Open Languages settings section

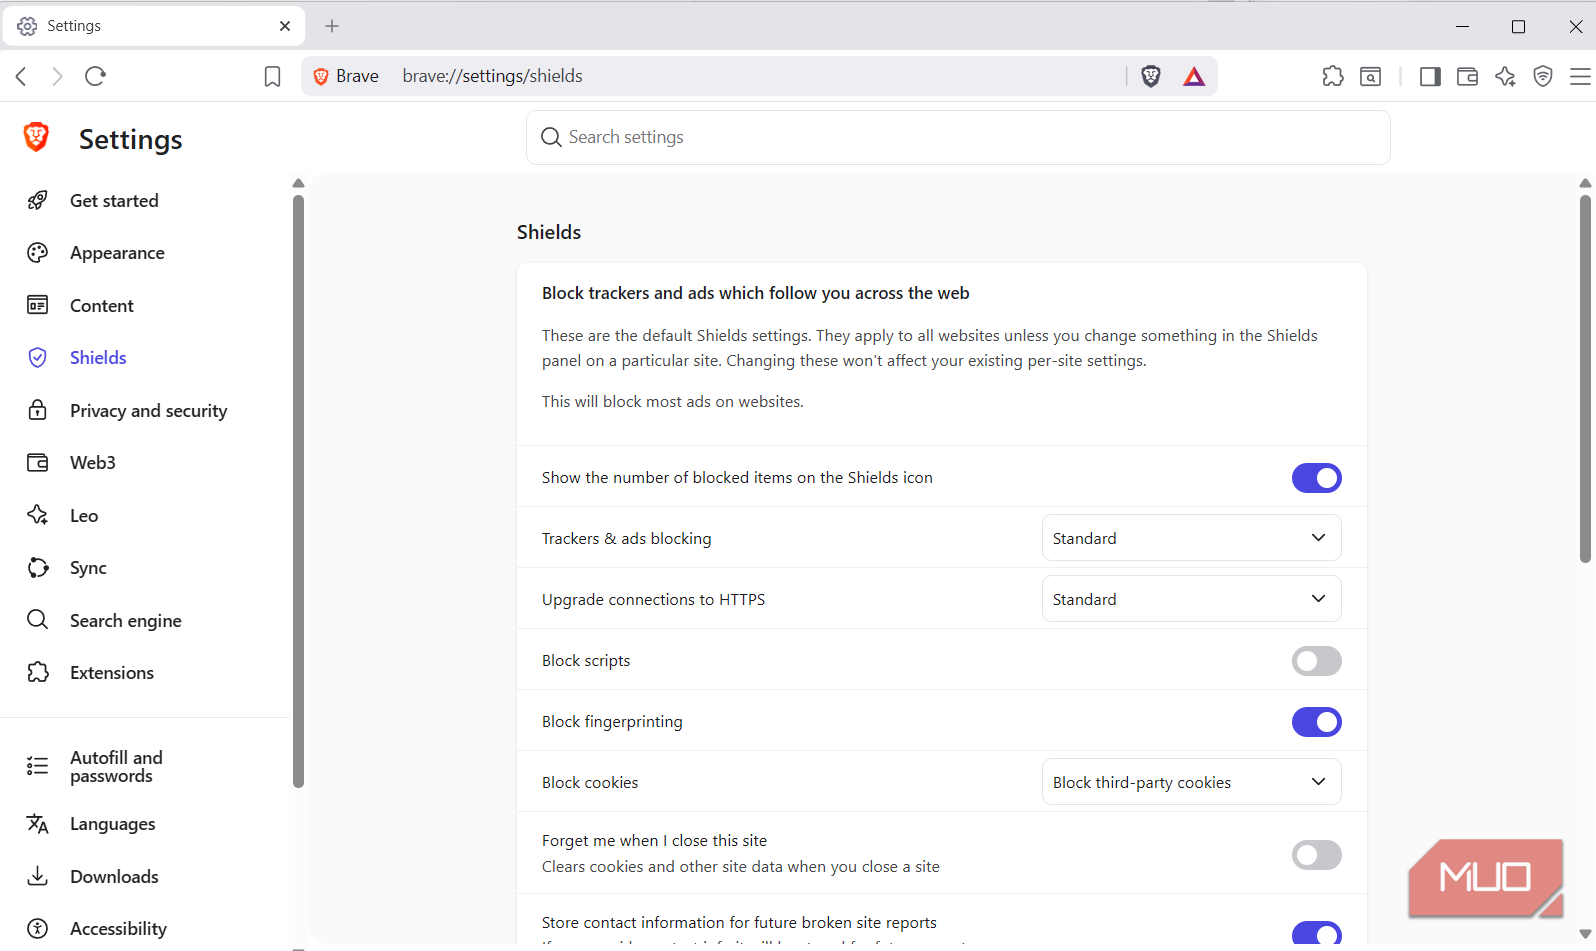point(113,824)
